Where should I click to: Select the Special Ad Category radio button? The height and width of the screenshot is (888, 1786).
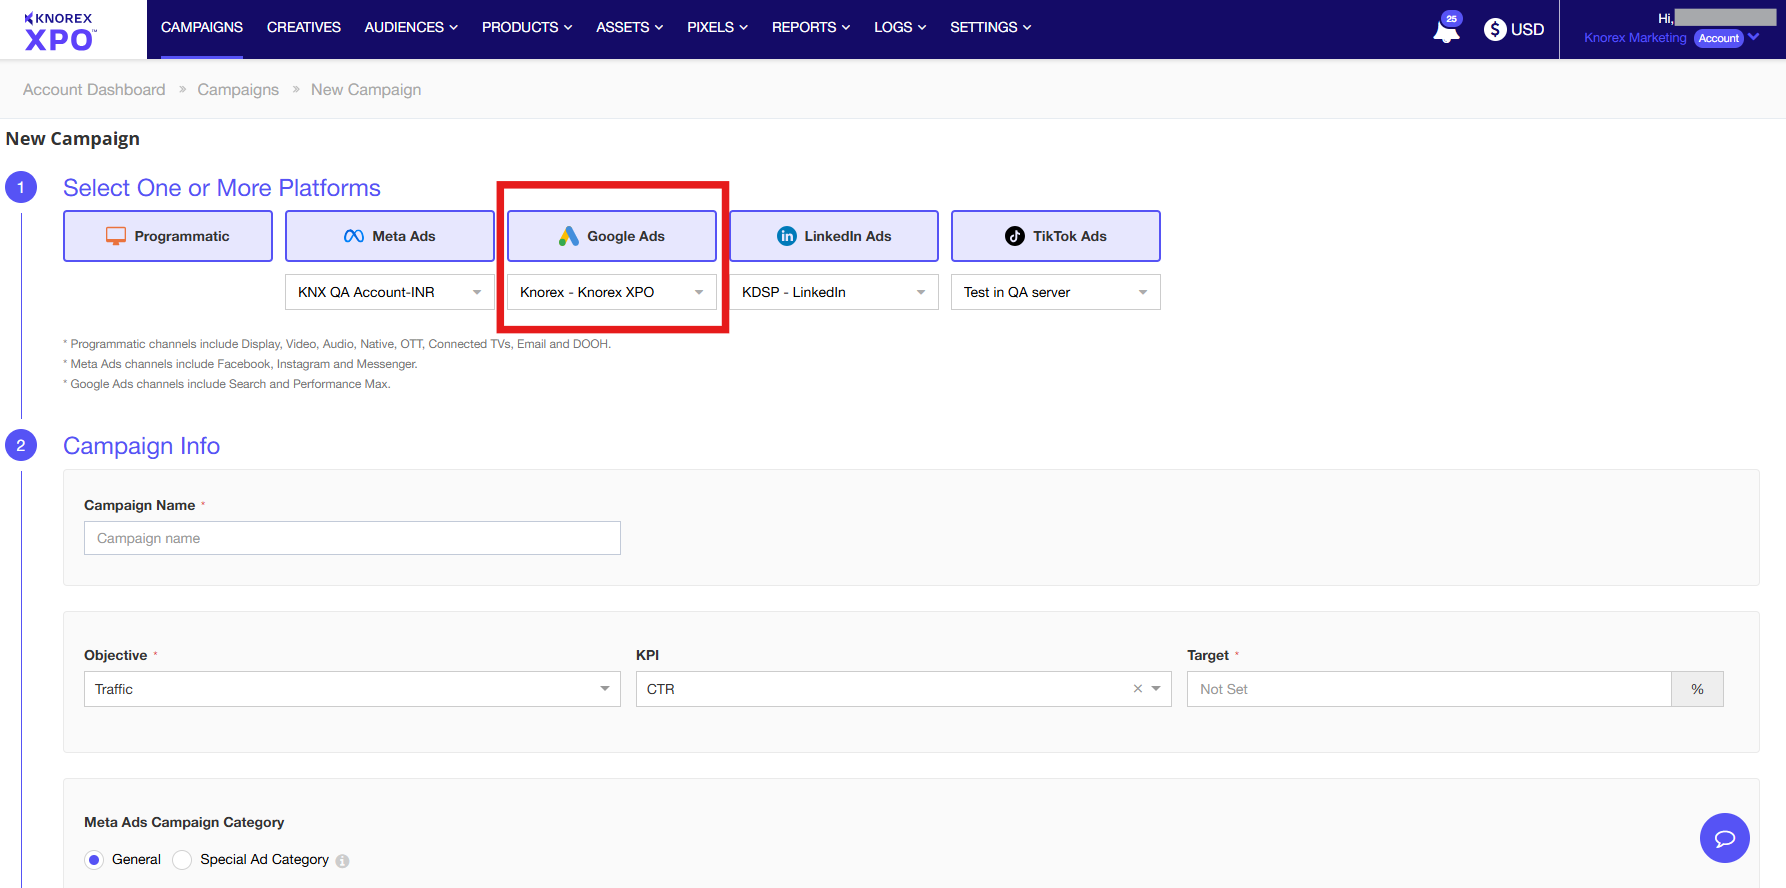point(182,860)
